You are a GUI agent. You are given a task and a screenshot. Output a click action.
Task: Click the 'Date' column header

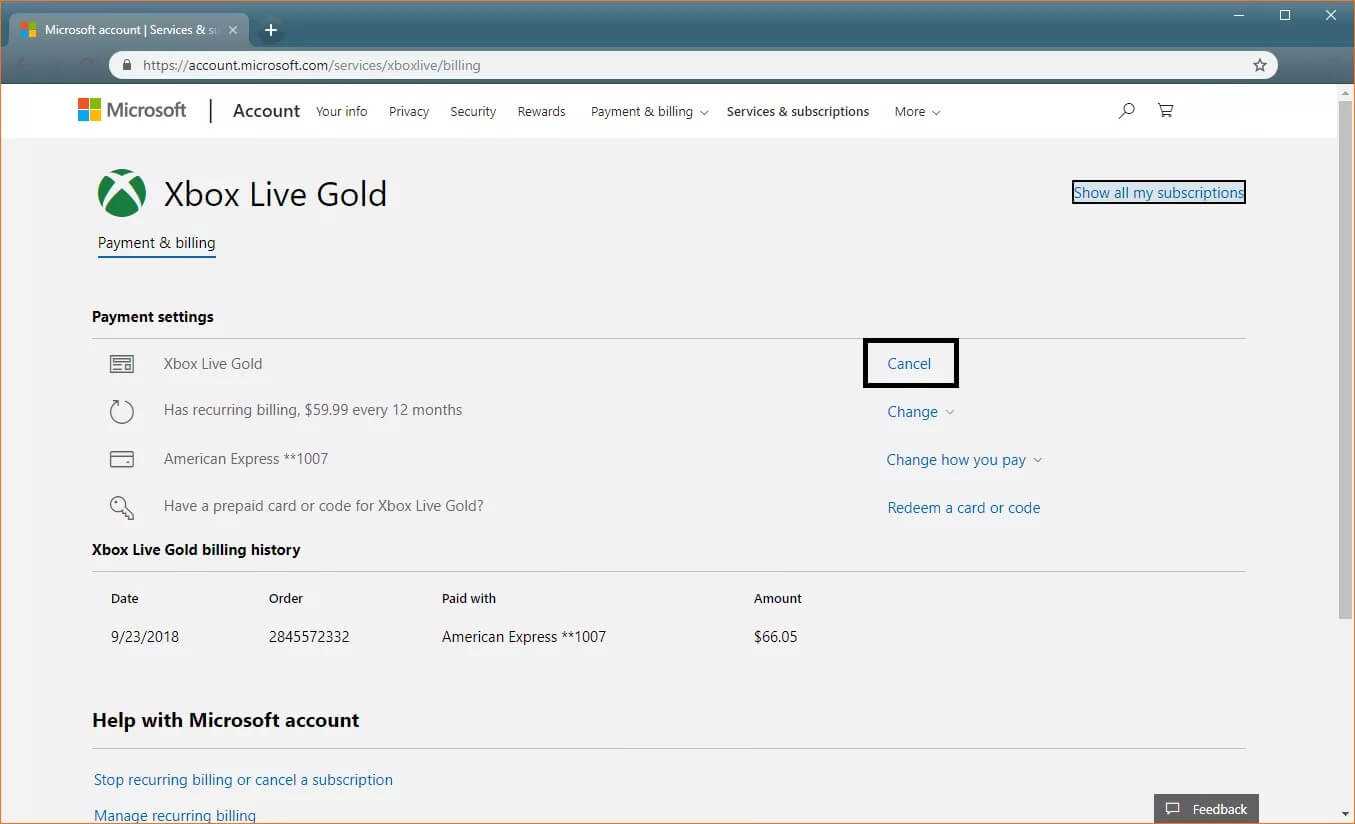point(125,599)
